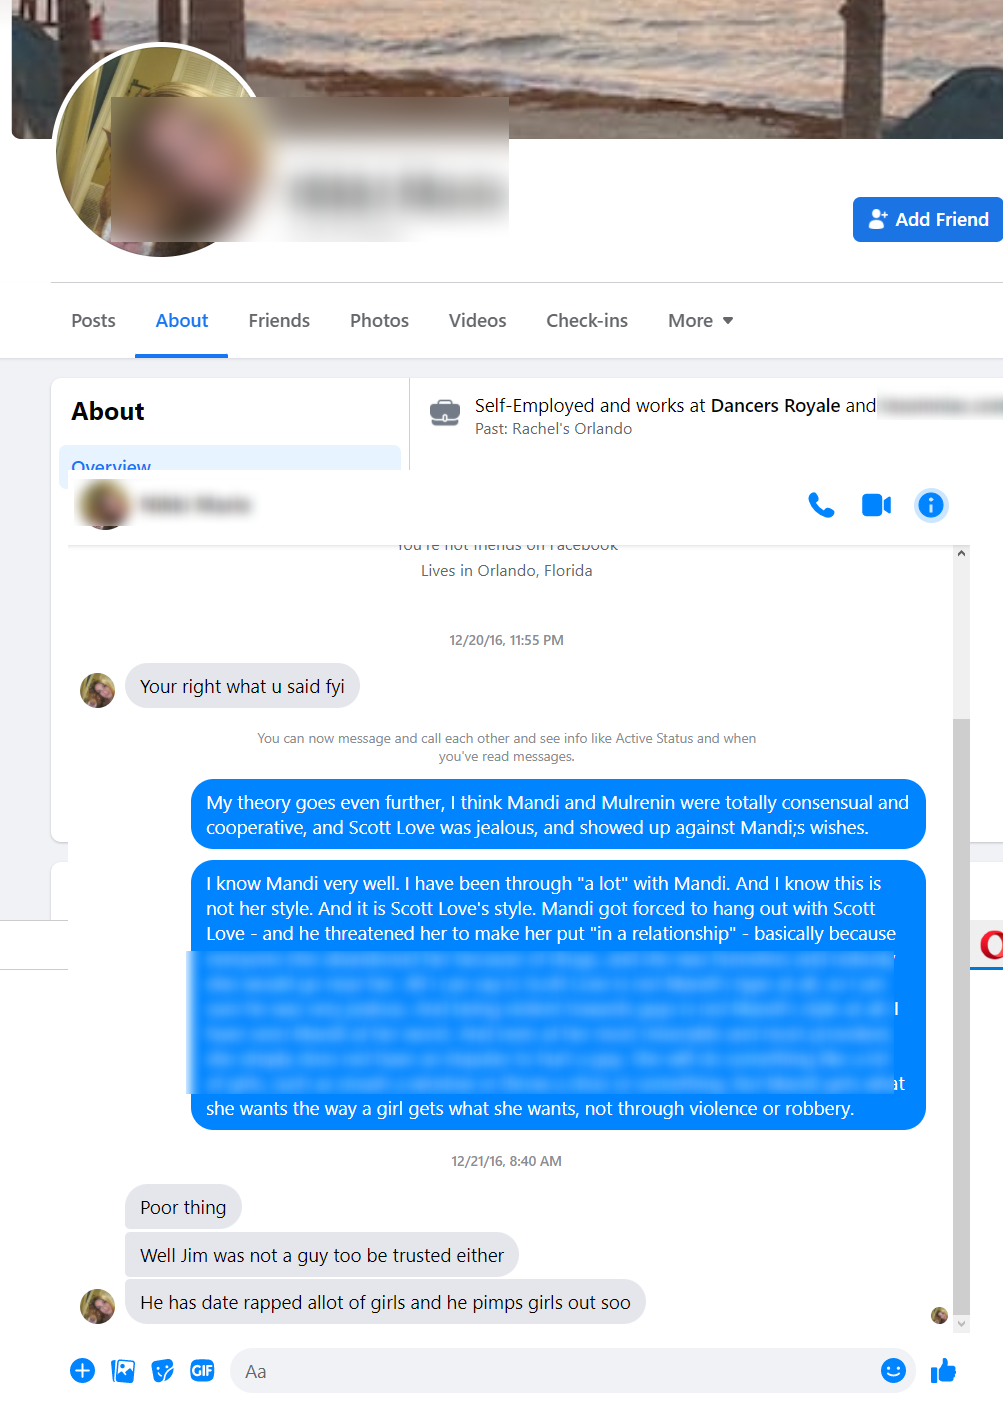1003x1408 pixels.
Task: Start a video chat with camera icon
Action: pos(876,505)
